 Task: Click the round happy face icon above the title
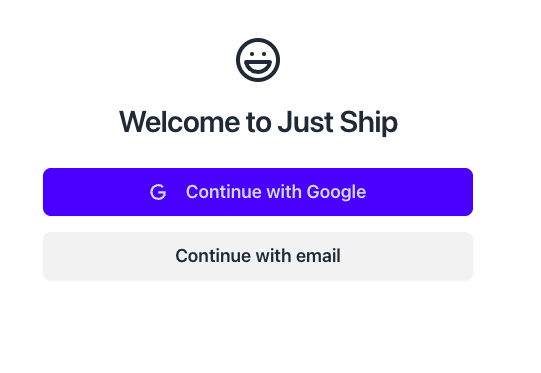coord(258,60)
